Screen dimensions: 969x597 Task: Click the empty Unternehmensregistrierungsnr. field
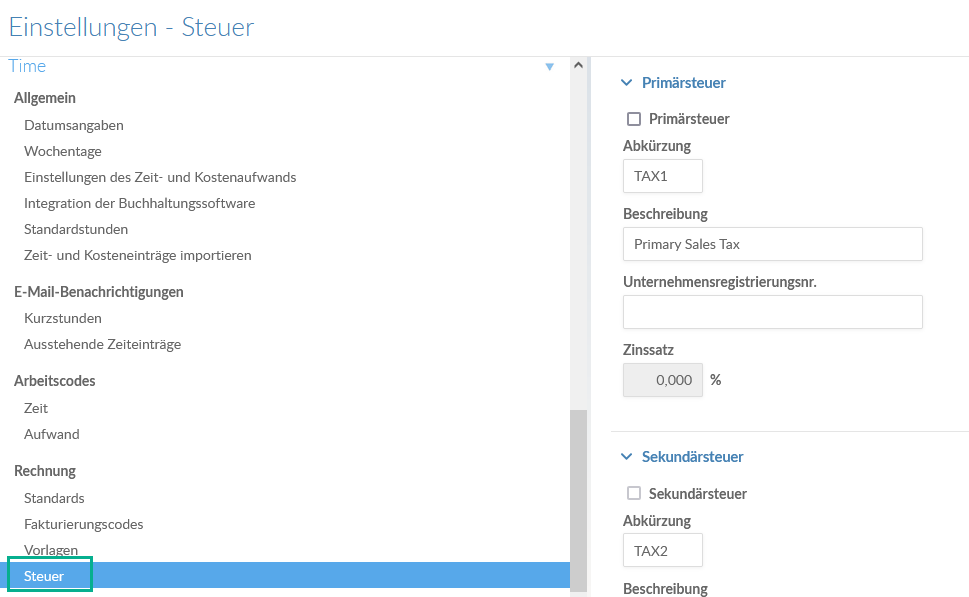(x=772, y=312)
